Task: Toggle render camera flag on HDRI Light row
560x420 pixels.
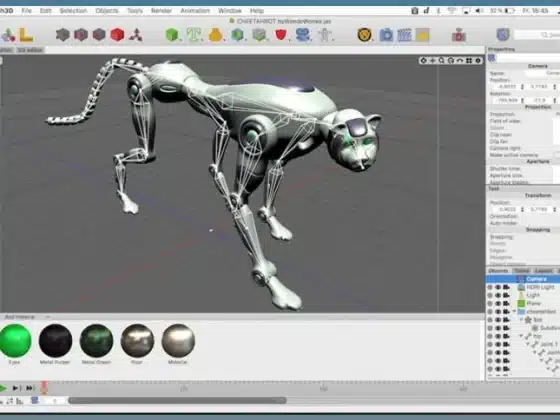Action: coord(506,287)
